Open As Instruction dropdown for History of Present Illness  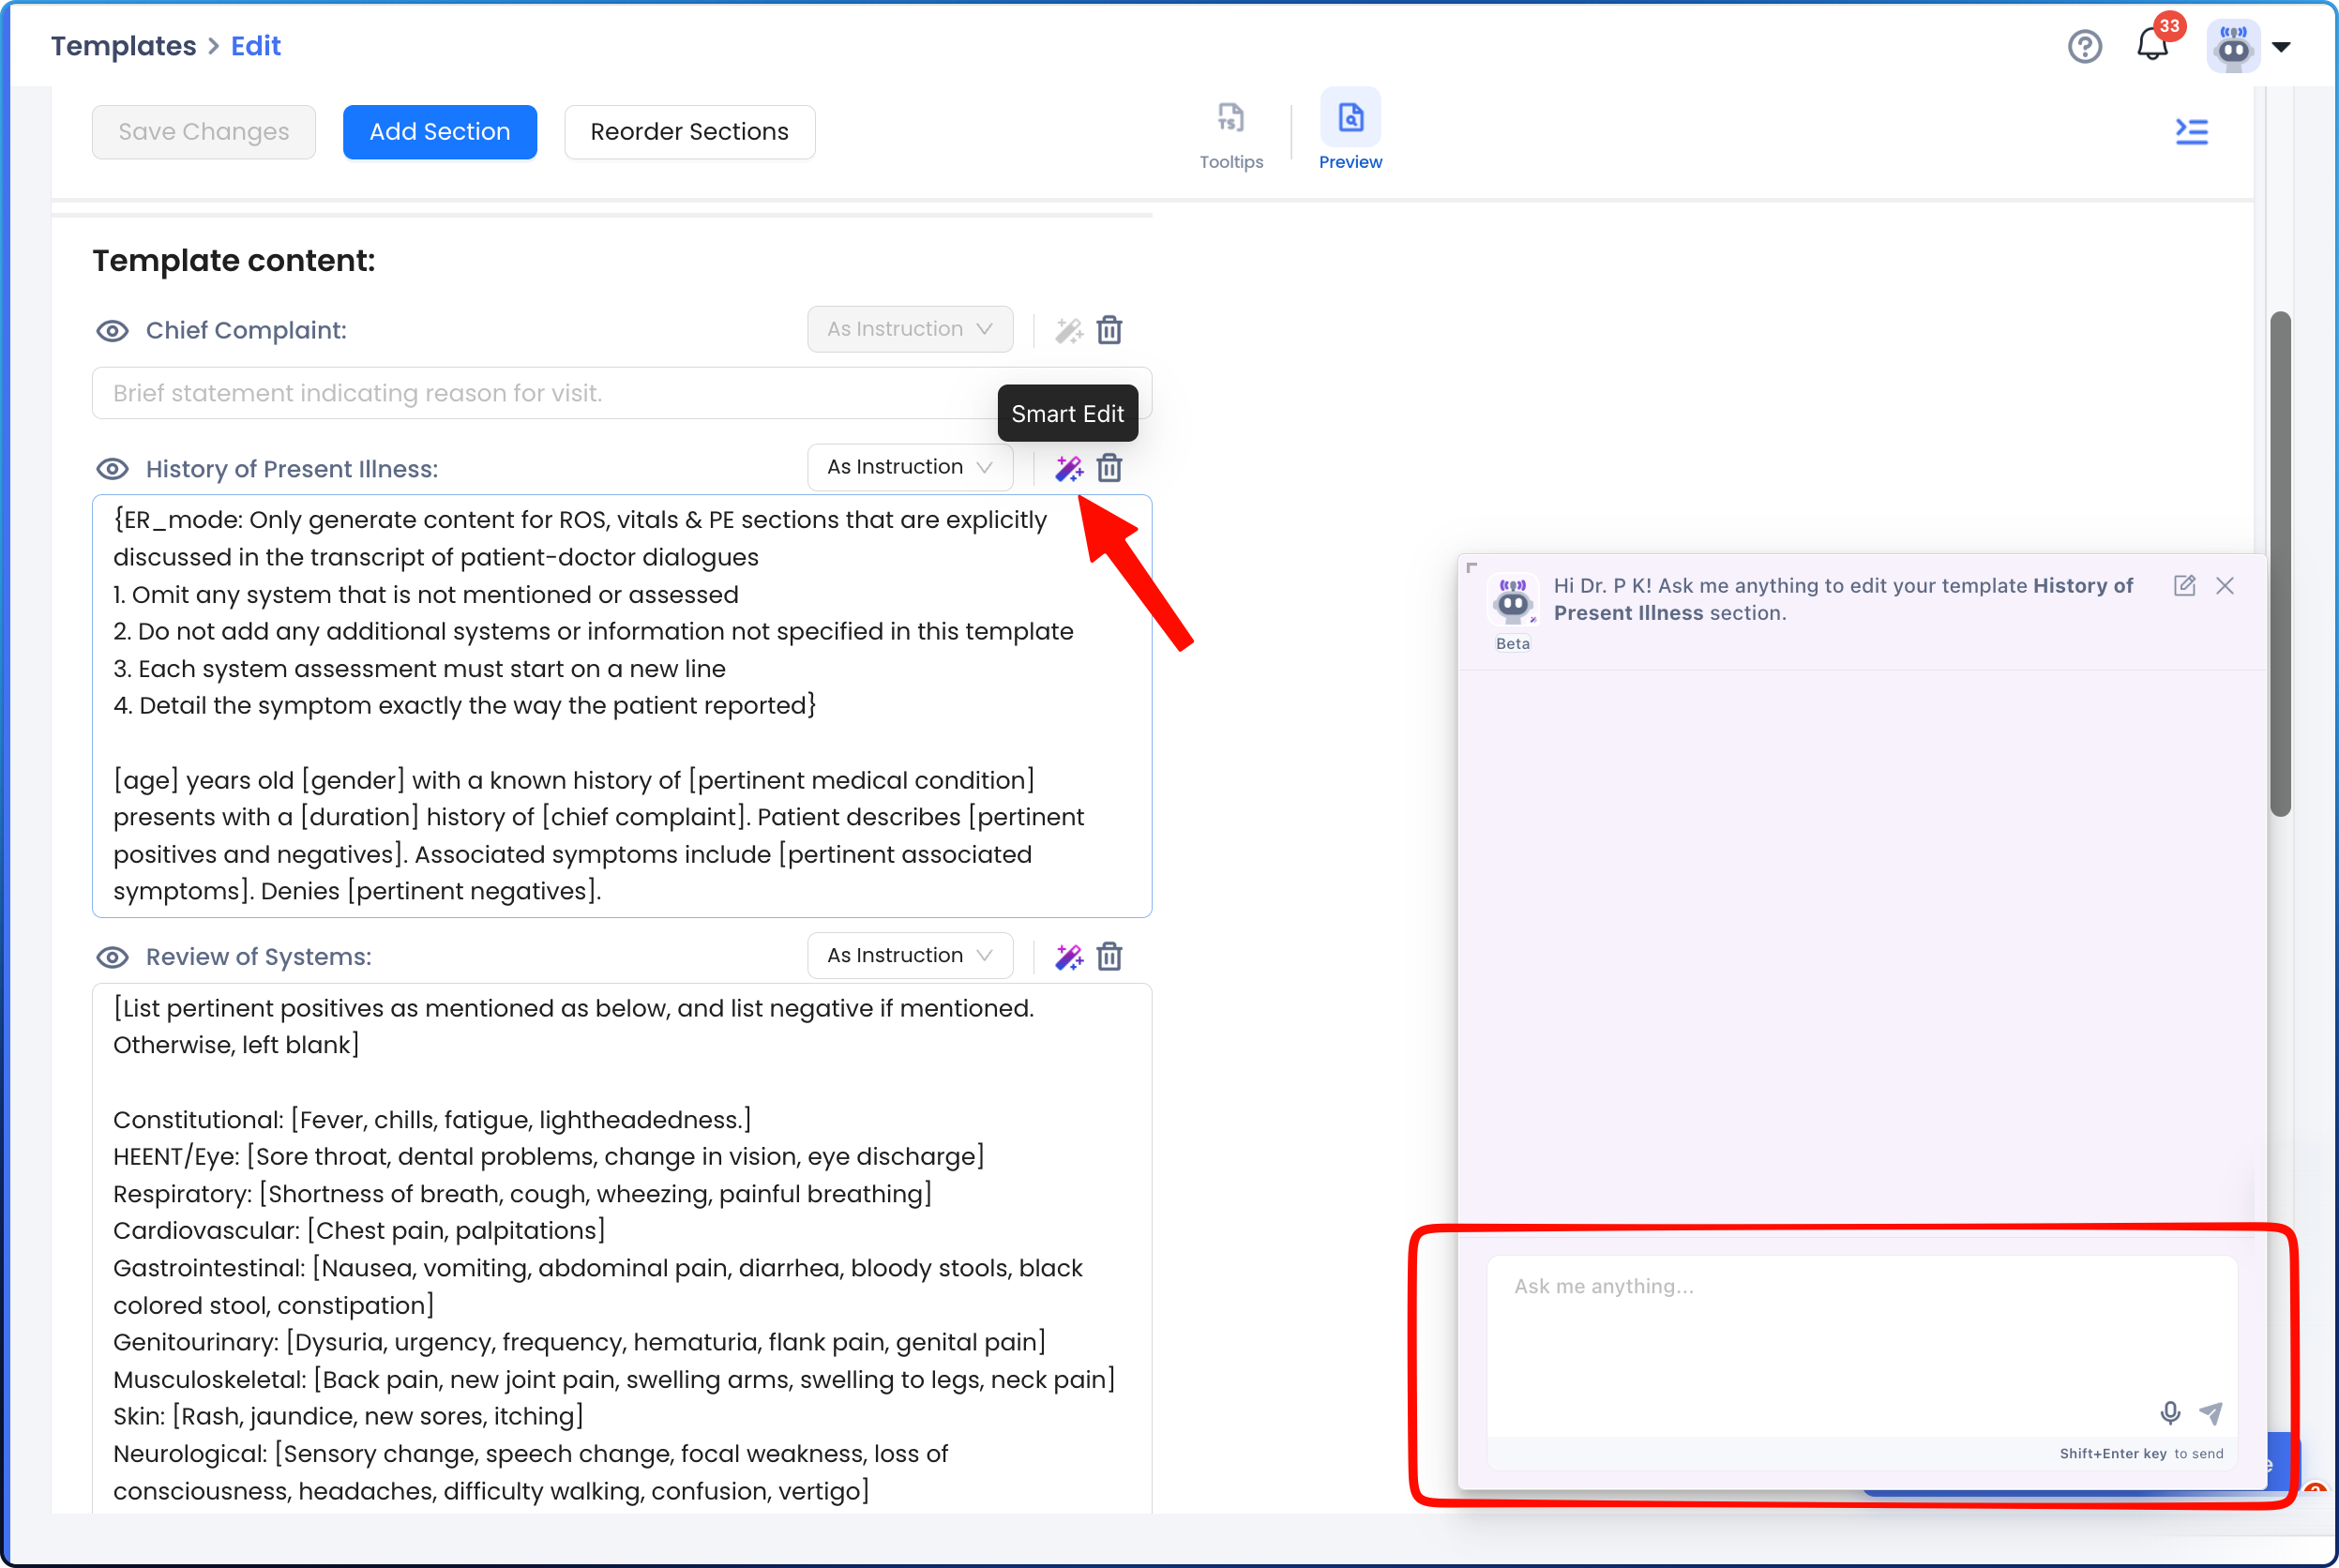tap(909, 467)
